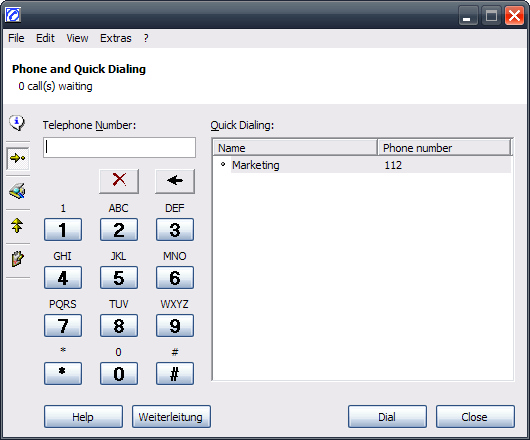Open the File menu
530x440 pixels.
[16, 38]
